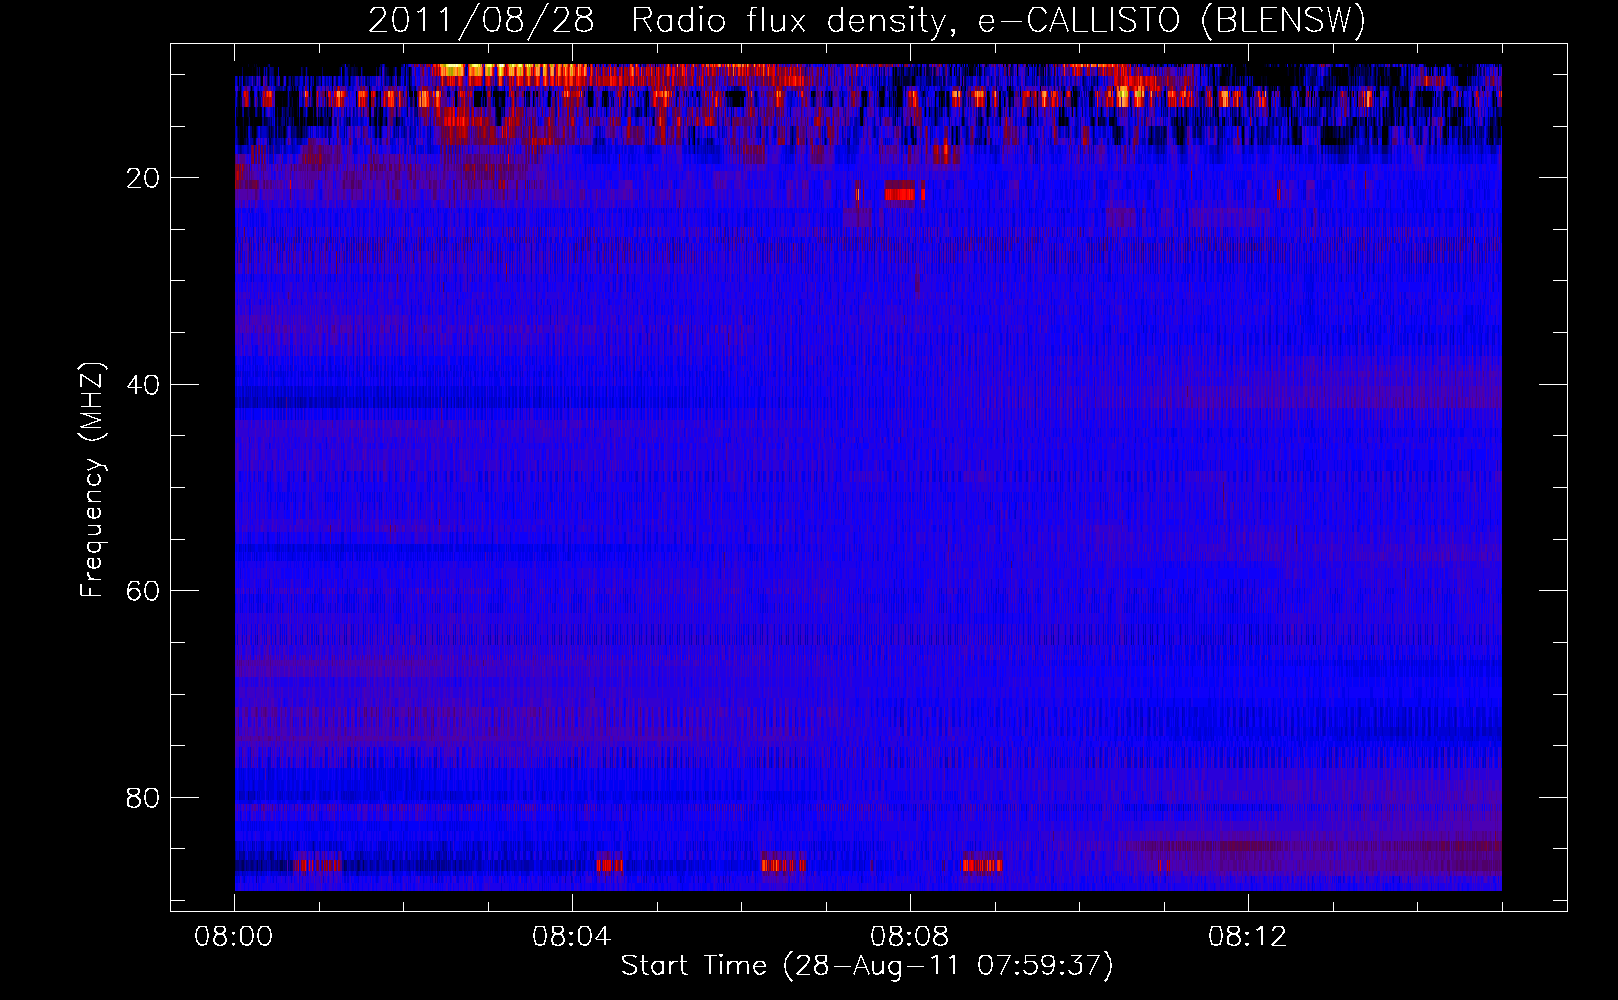Click the 'Start Time (28-Aug-11 07:59:37)' label
The width and height of the screenshot is (1618, 1000).
tap(867, 966)
